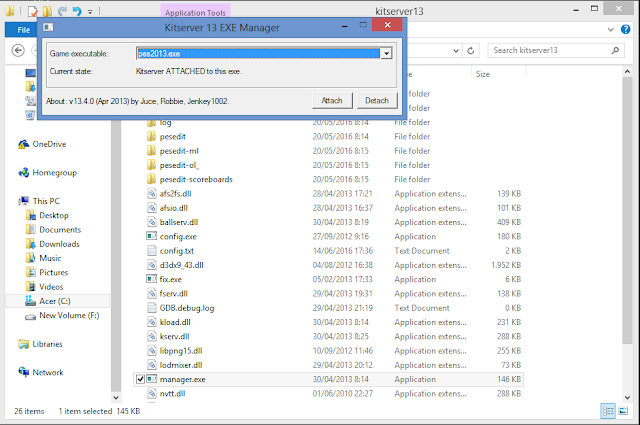Select the config.txt document icon
The width and height of the screenshot is (640, 425).
coord(152,251)
